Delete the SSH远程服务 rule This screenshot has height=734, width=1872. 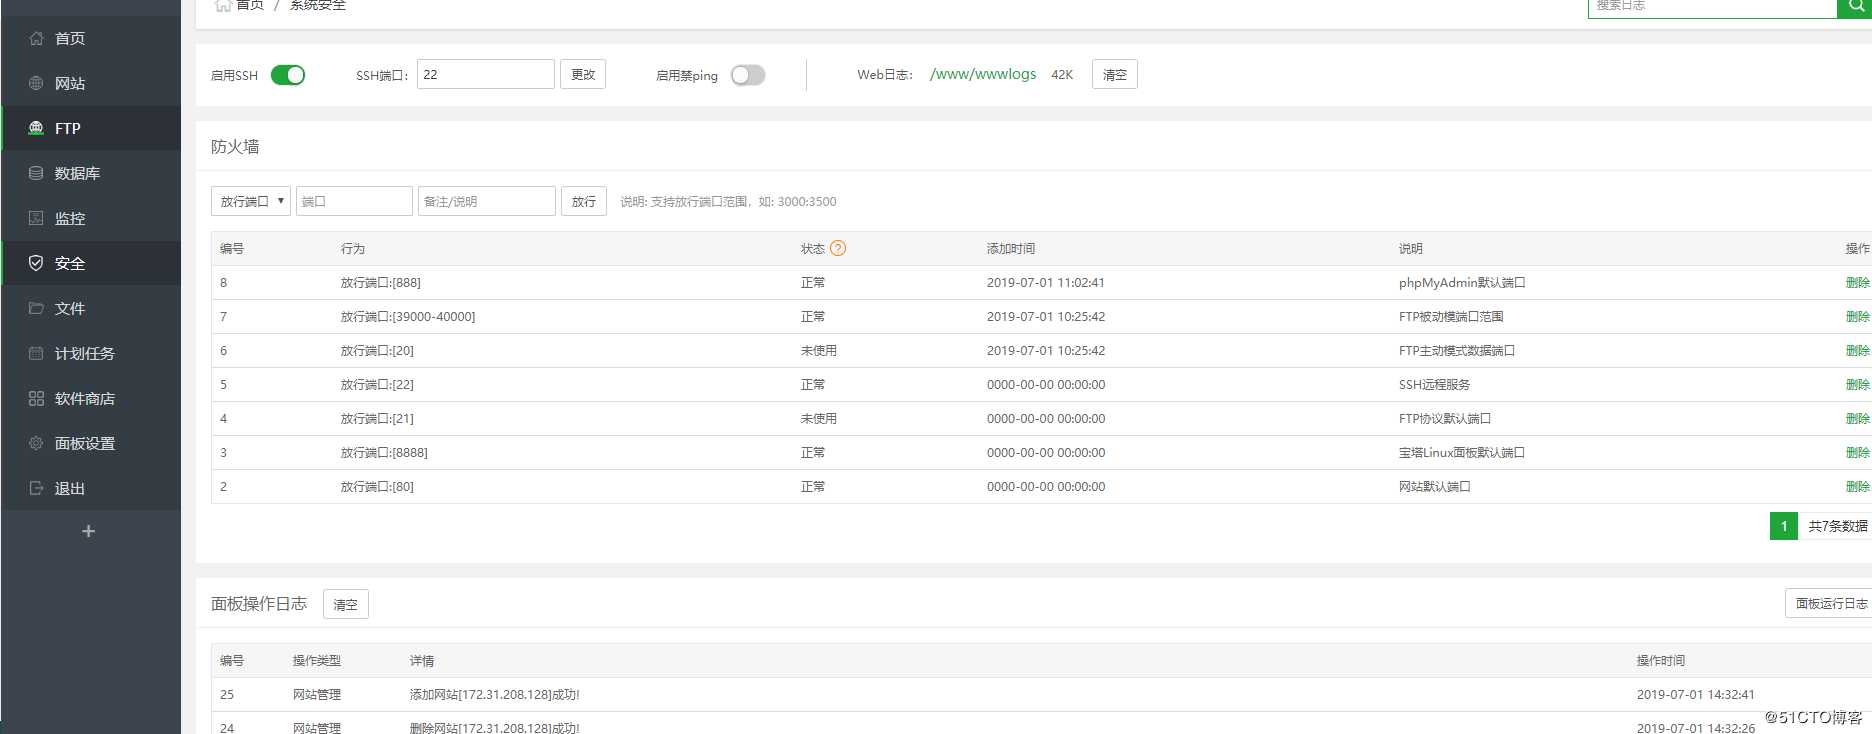[1857, 384]
